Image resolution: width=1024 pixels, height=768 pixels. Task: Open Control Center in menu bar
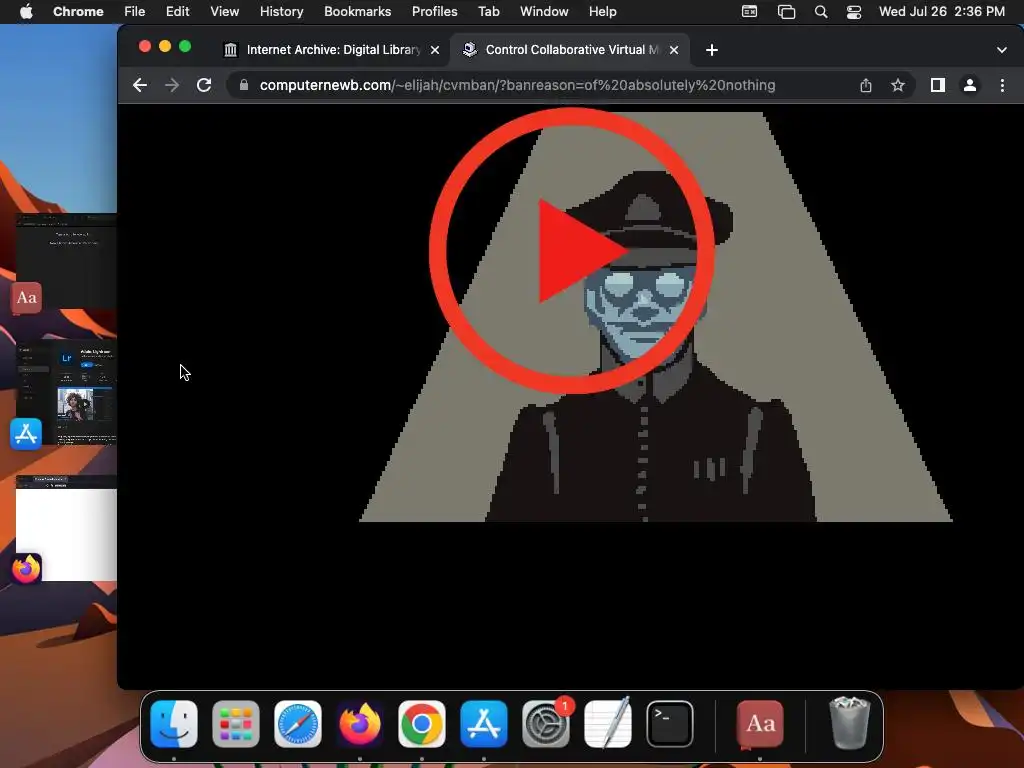click(854, 12)
